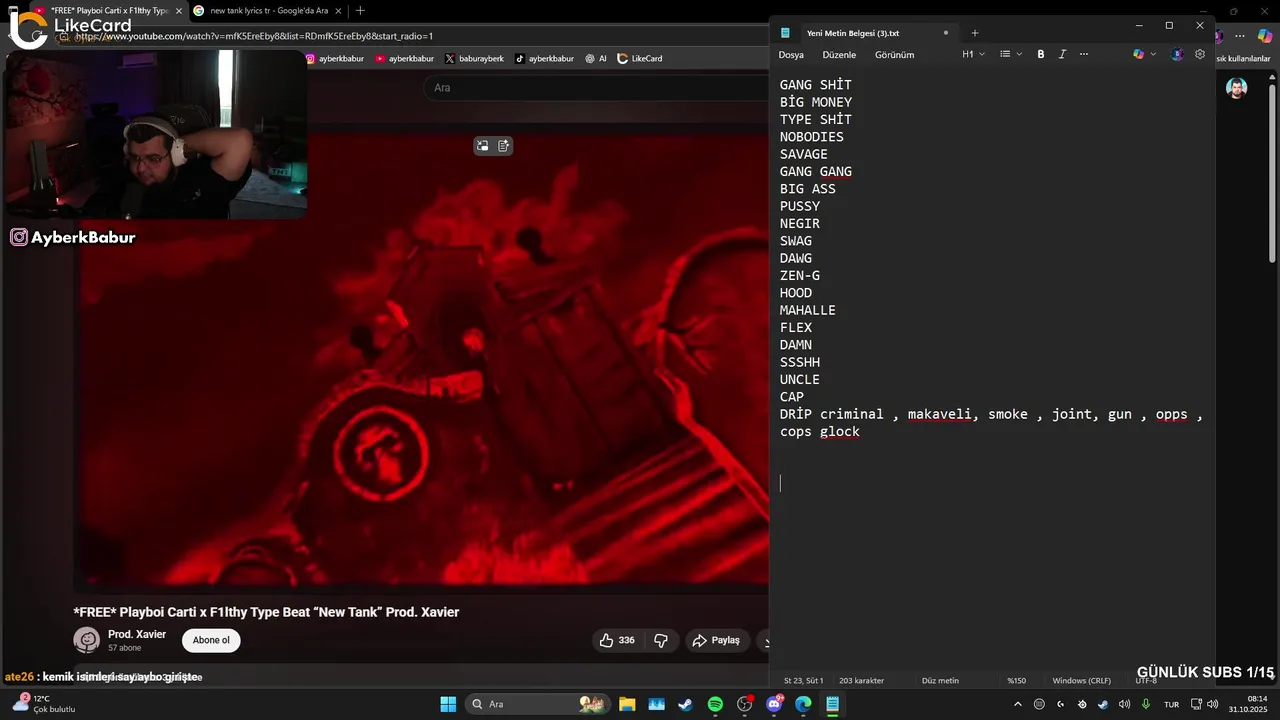Open a new browser tab

(x=360, y=10)
